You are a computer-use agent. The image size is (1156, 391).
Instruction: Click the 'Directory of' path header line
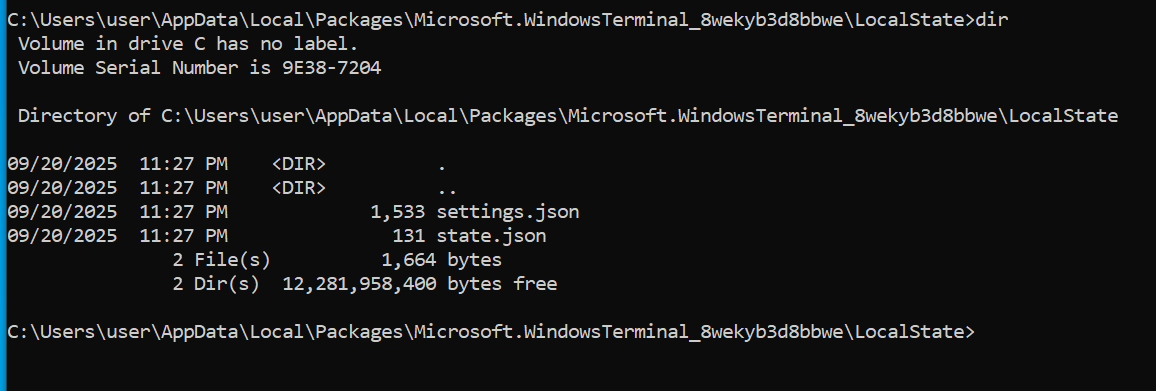tap(568, 116)
